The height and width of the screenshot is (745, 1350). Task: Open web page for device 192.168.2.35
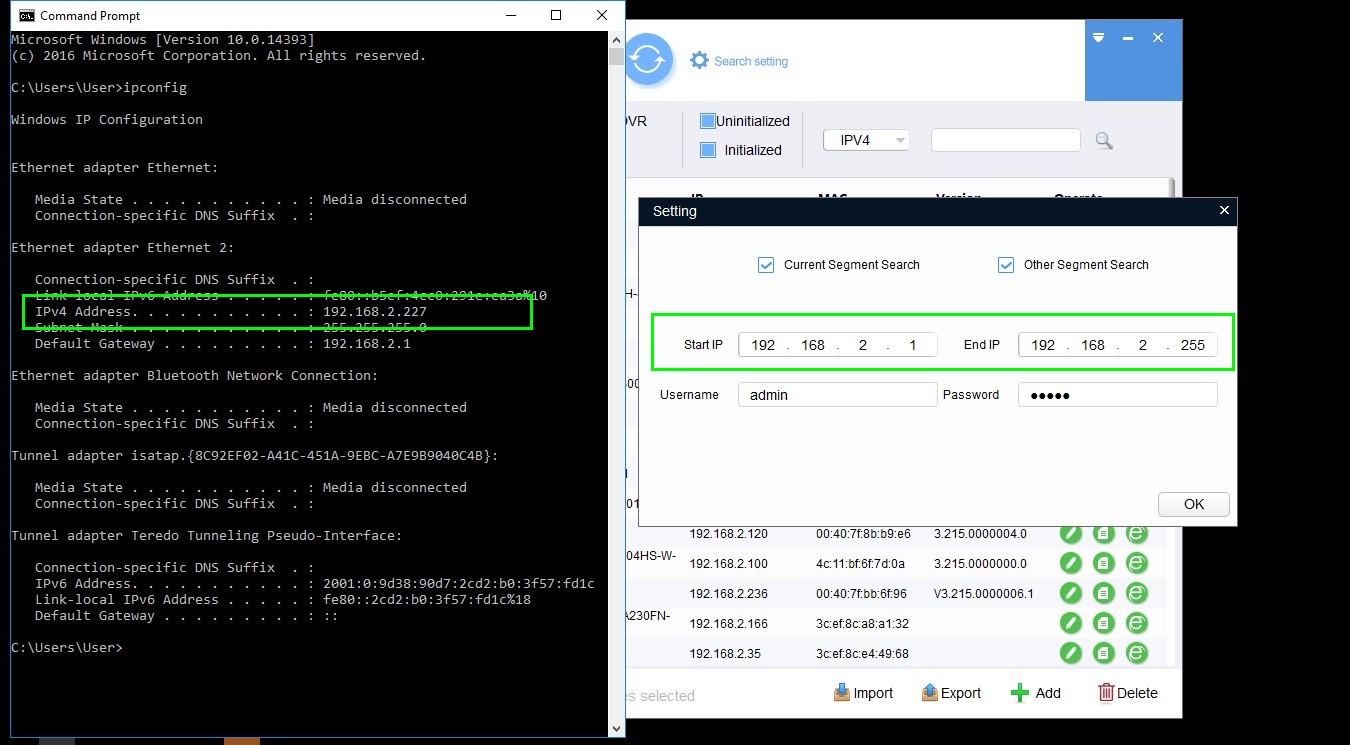1137,653
